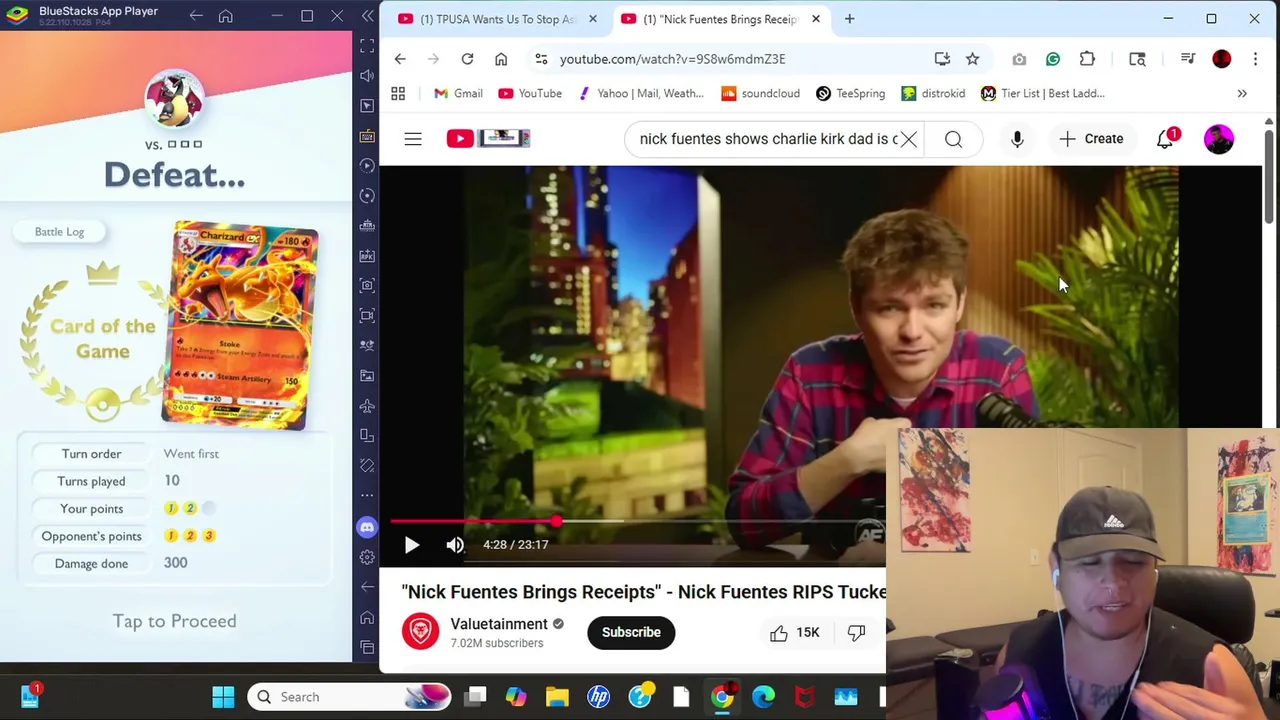The image size is (1280, 720).
Task: Open the Gmail bookmark
Action: [458, 93]
